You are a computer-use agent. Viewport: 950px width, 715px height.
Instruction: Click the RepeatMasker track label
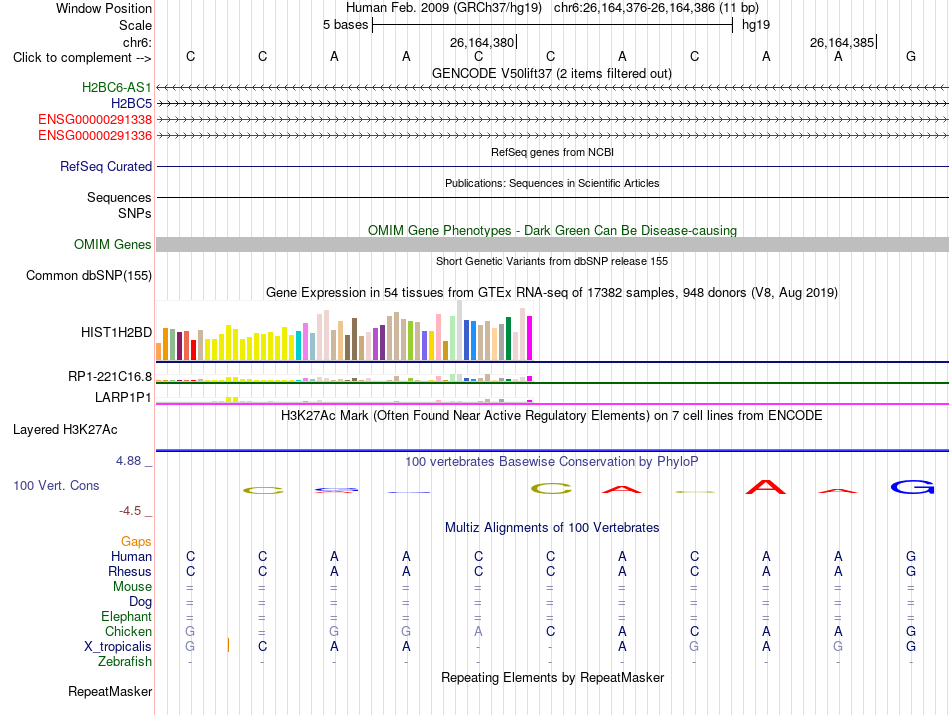(x=110, y=691)
